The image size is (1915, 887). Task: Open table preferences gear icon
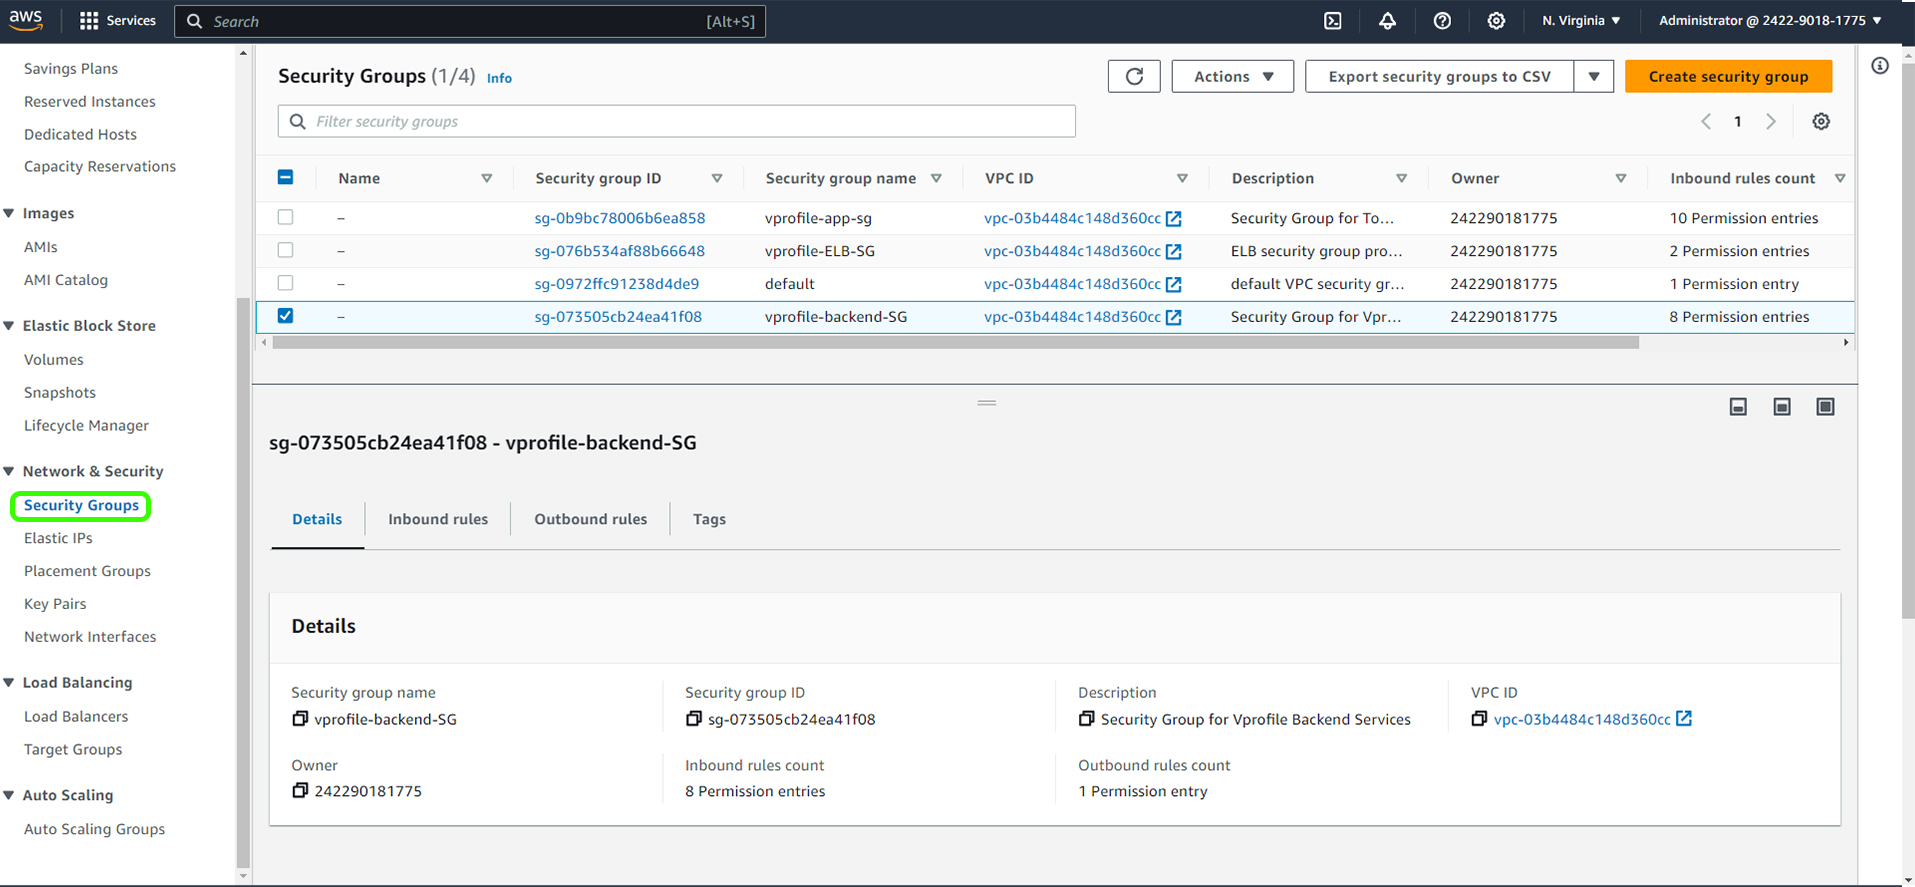(1821, 121)
